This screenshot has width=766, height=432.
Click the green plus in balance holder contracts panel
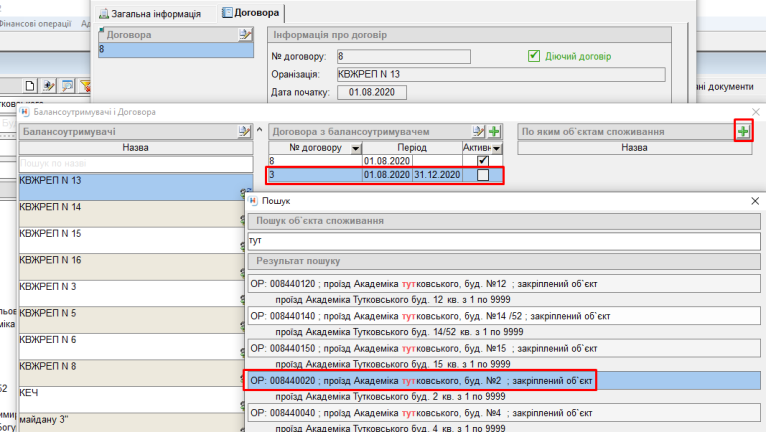click(493, 131)
